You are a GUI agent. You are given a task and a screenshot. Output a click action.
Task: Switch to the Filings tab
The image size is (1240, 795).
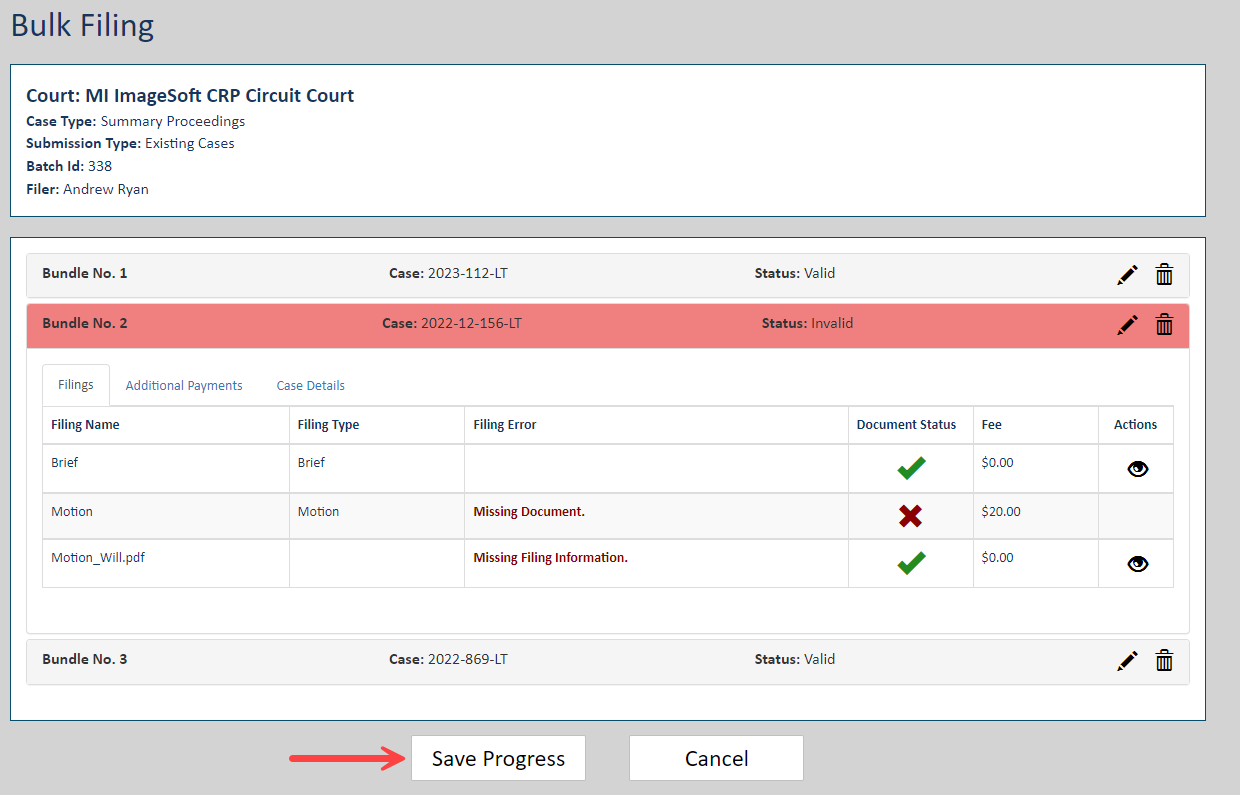76,385
